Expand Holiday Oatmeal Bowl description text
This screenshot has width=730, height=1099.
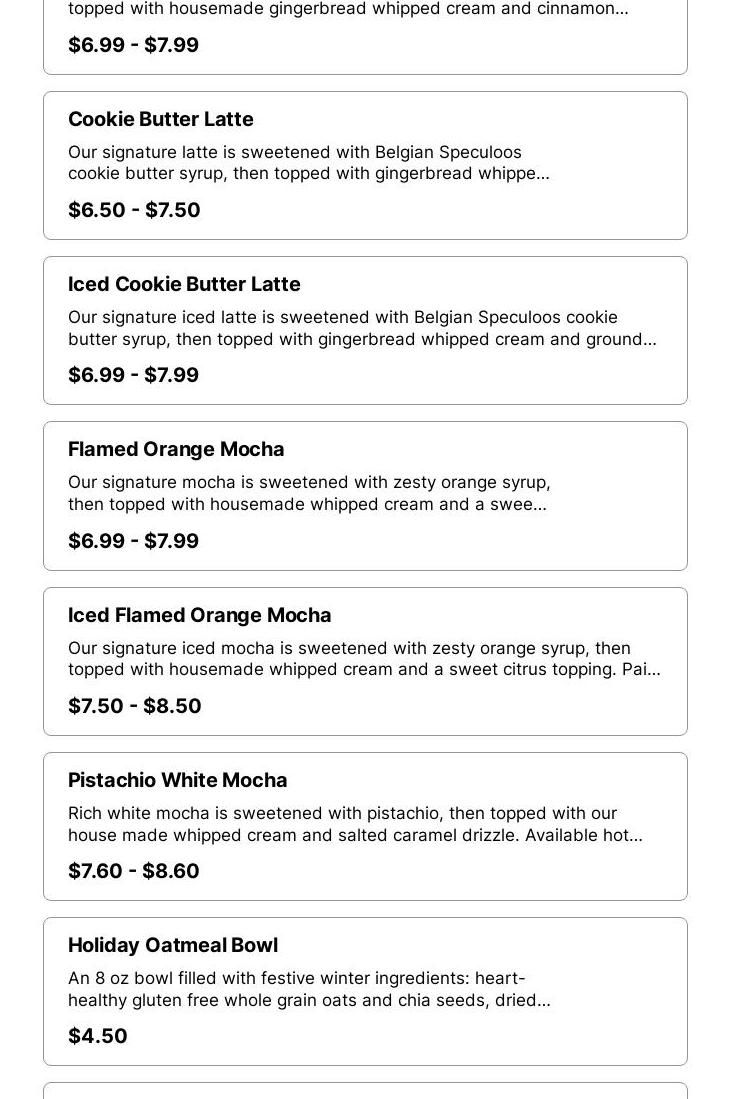tap(309, 989)
